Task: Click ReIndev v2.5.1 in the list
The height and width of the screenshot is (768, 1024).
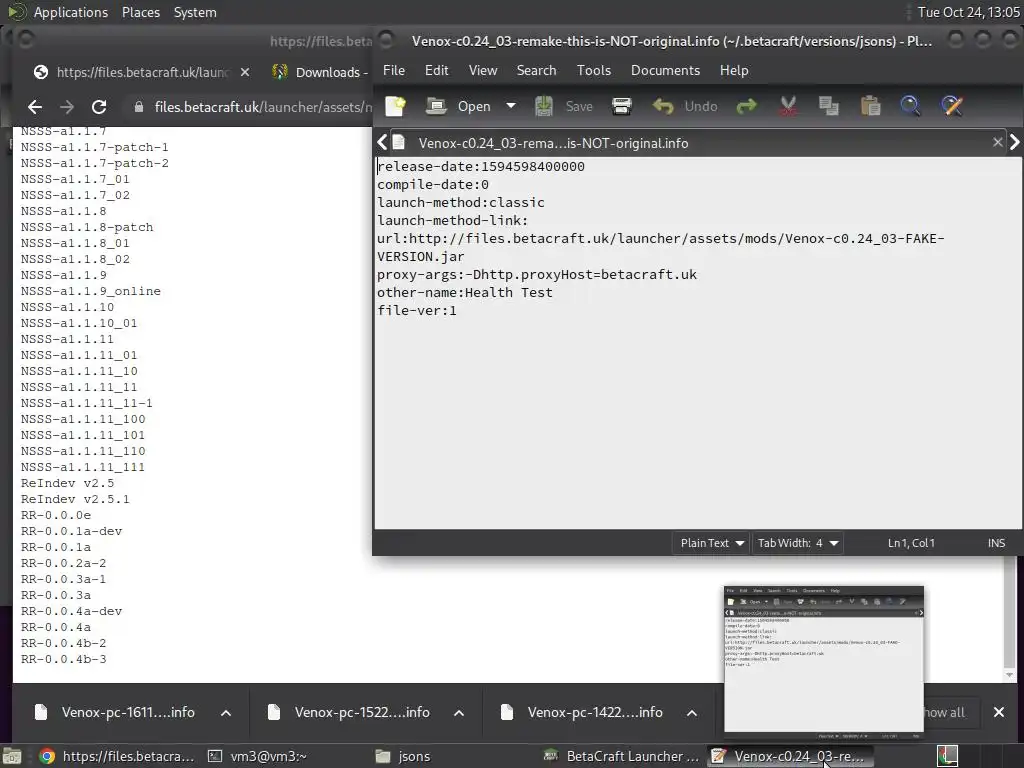Action: point(75,499)
